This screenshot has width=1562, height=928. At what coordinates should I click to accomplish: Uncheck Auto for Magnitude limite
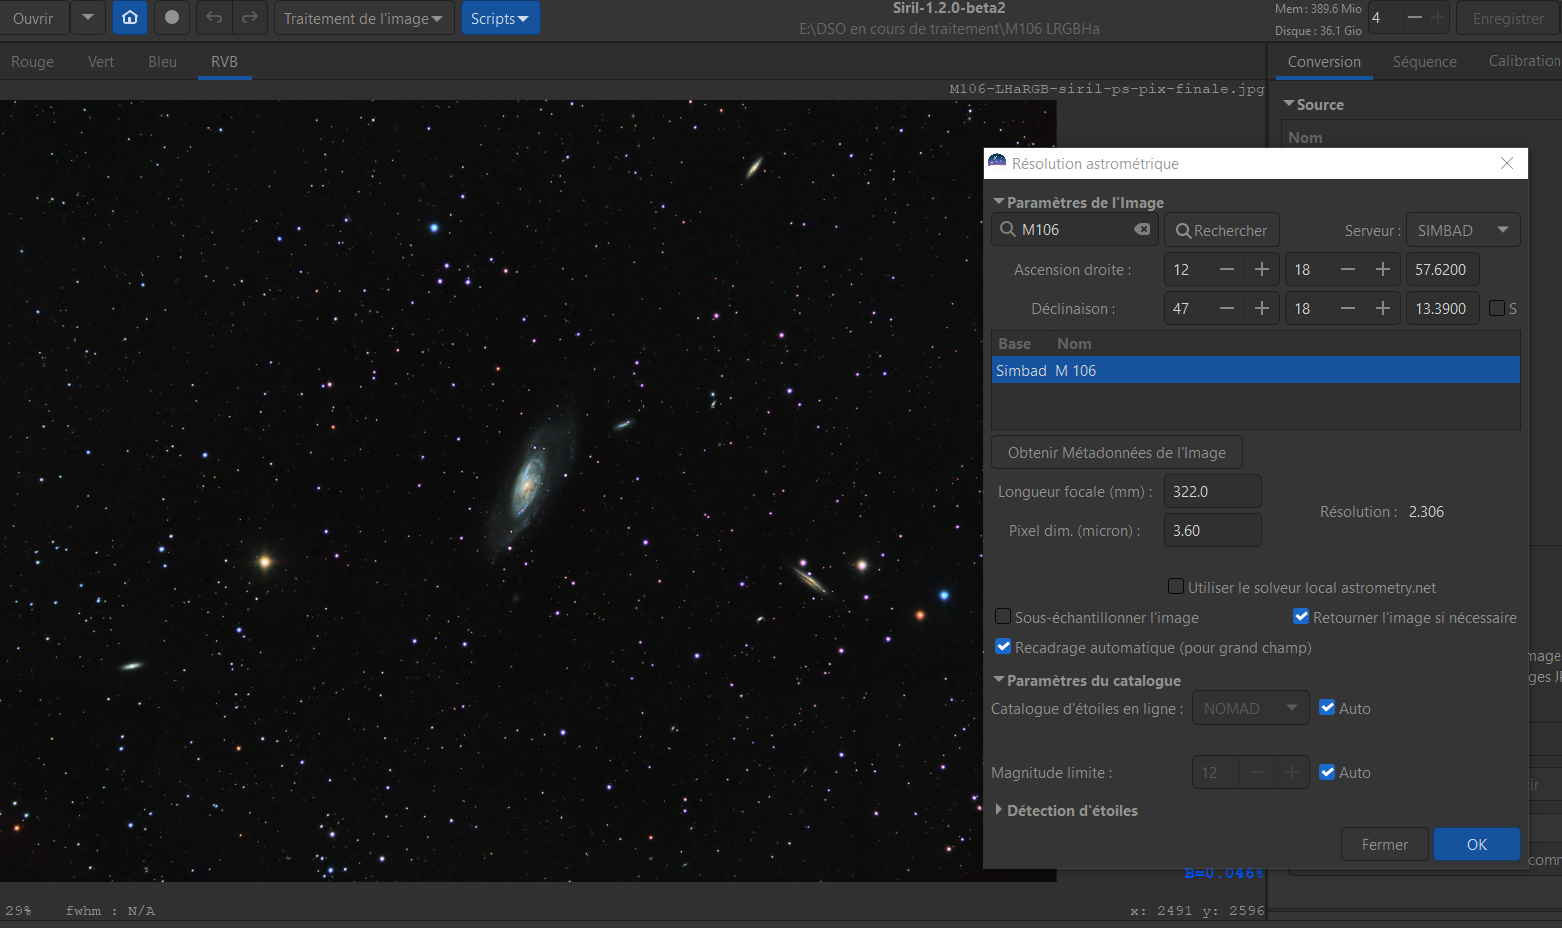coord(1327,772)
